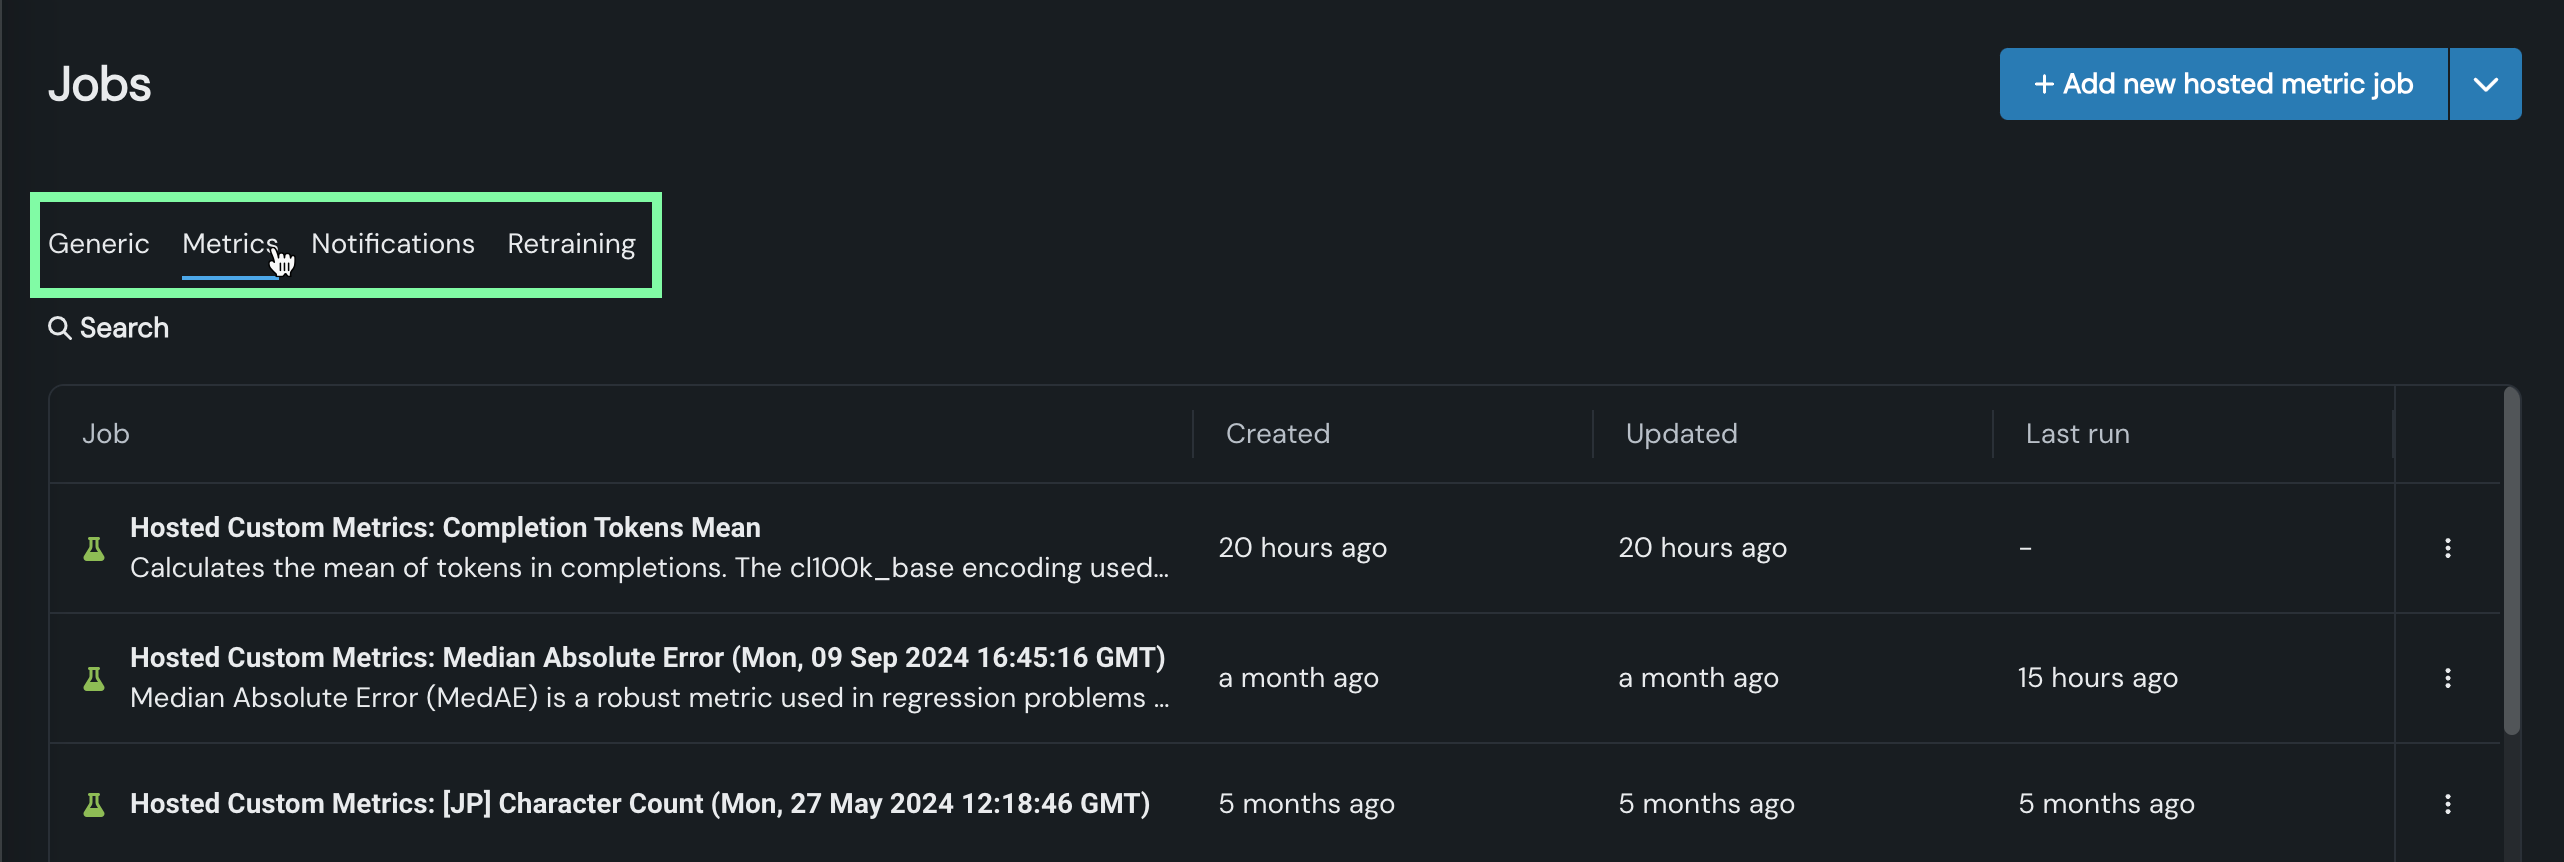
Task: Click flask icon beside [JP] Character Count job
Action: tap(94, 804)
